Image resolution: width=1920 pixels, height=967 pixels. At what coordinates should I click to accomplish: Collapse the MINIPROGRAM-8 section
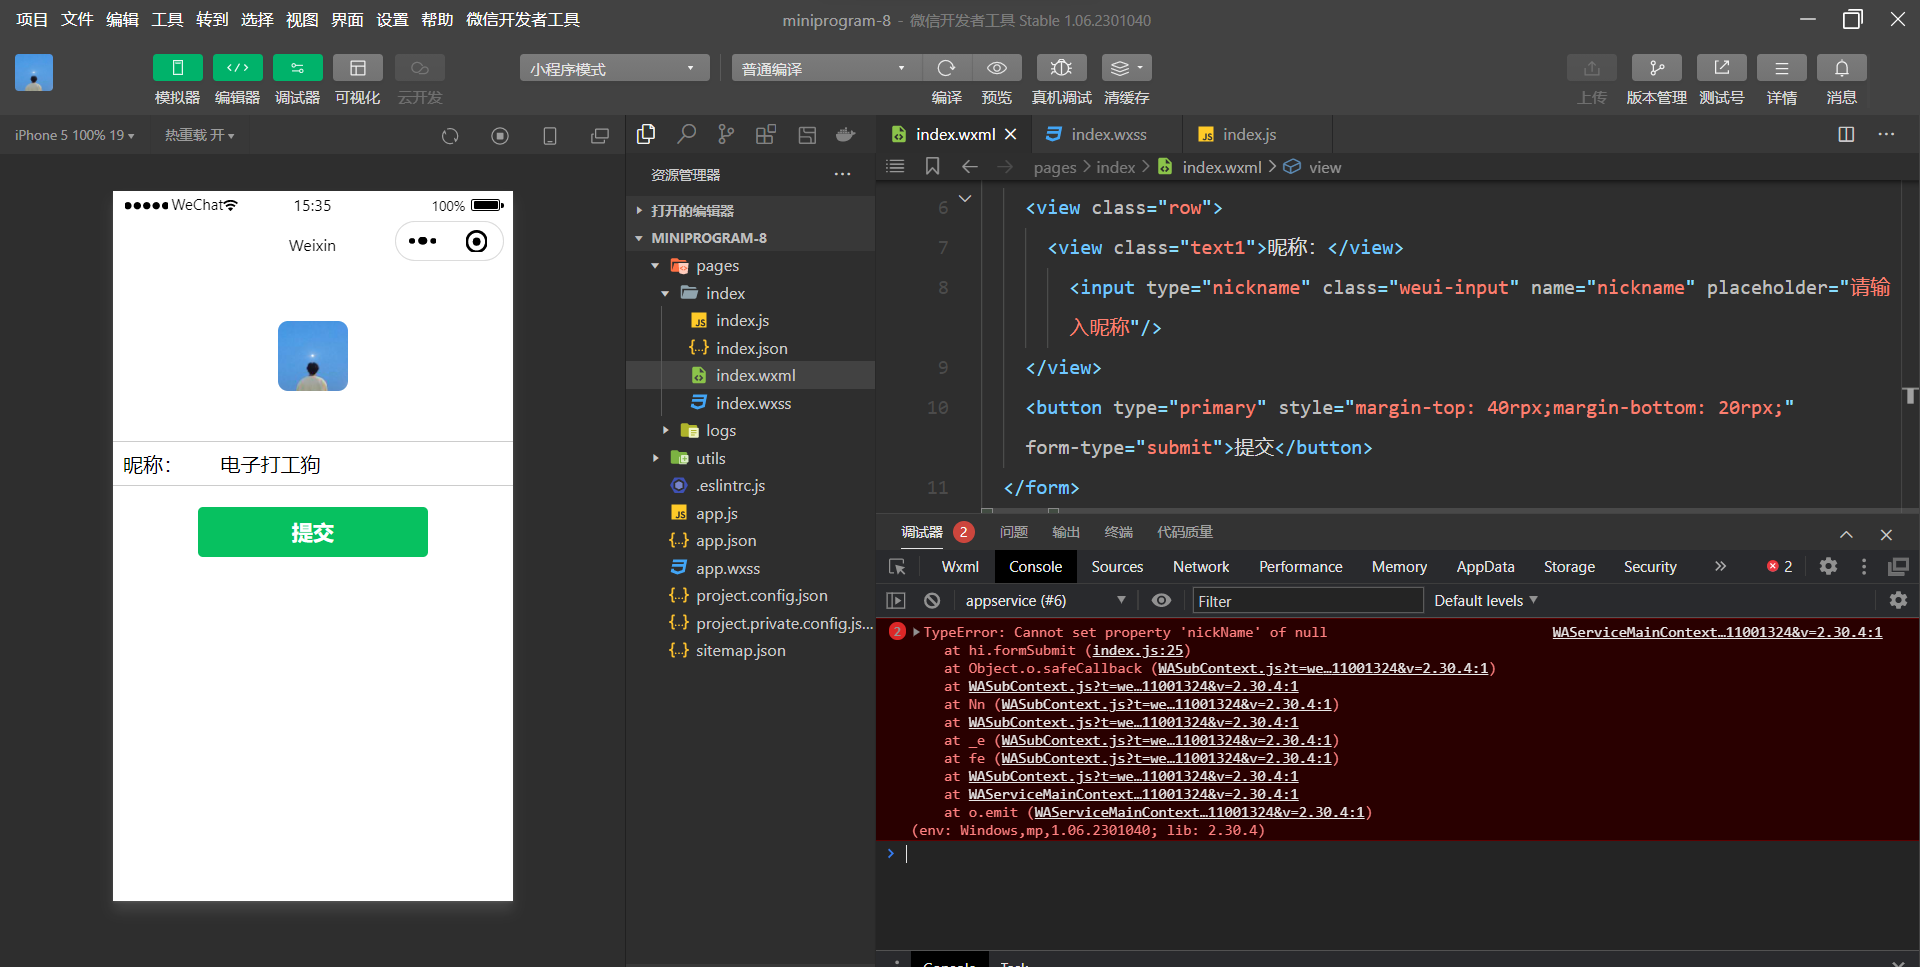(750, 238)
